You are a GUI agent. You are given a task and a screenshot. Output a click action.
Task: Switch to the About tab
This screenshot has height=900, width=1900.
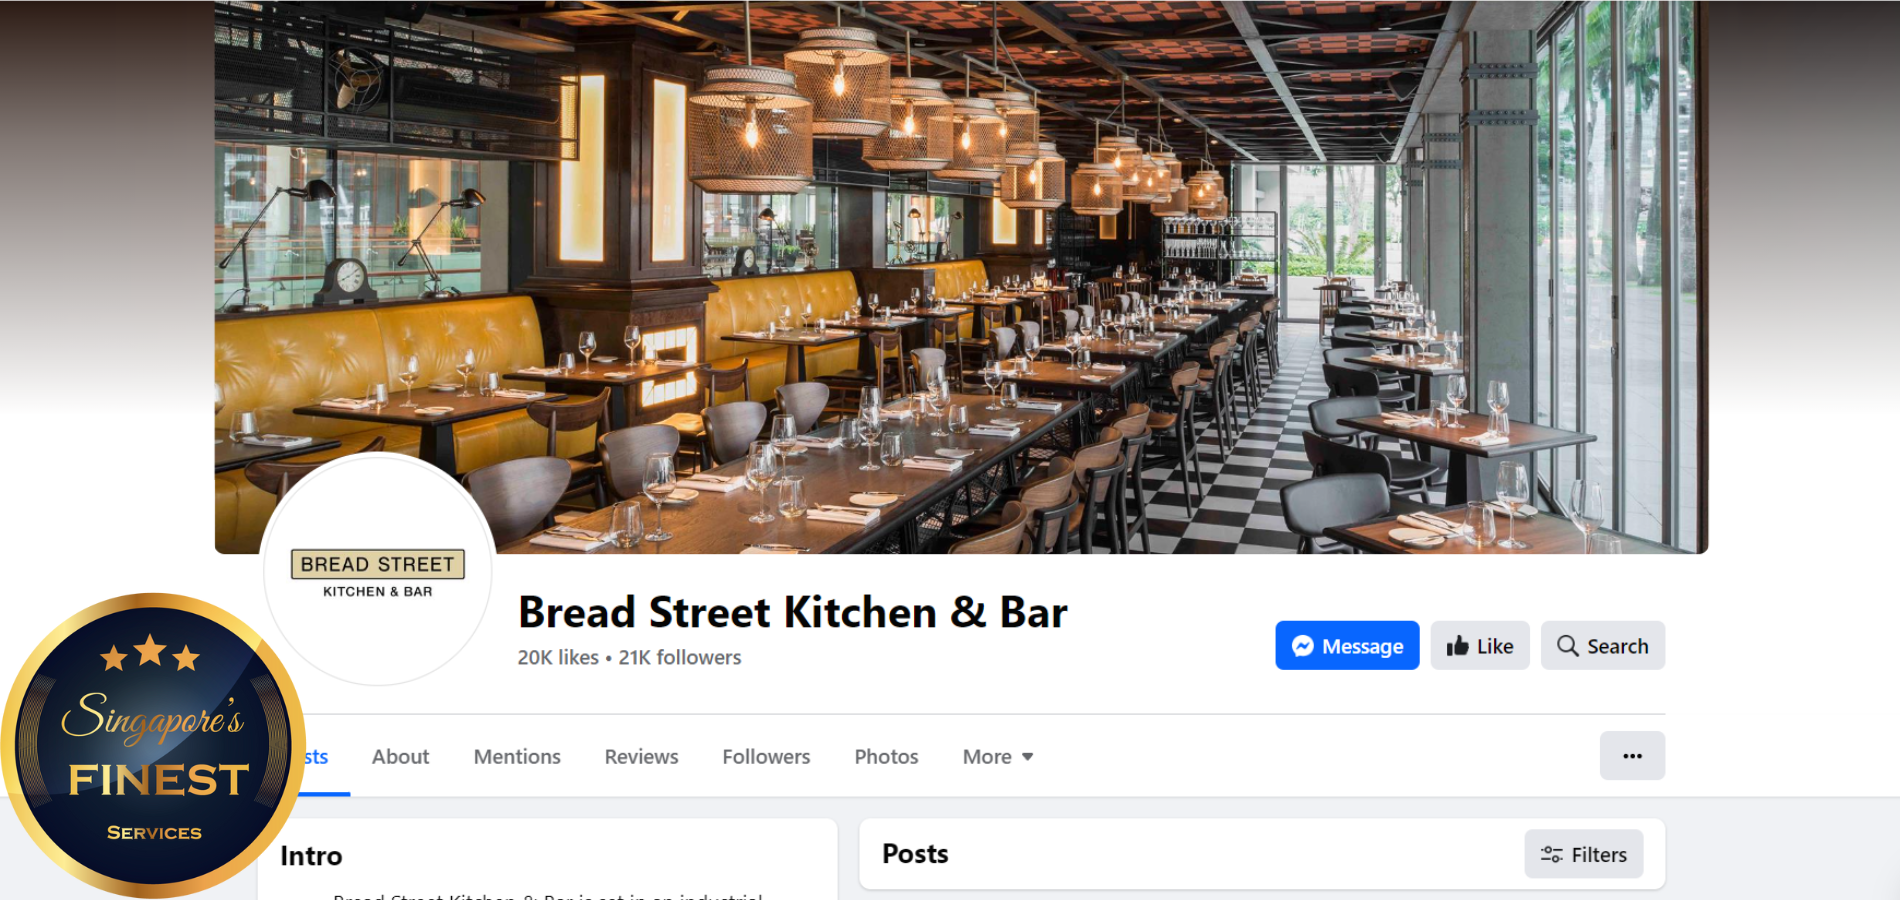coord(400,757)
